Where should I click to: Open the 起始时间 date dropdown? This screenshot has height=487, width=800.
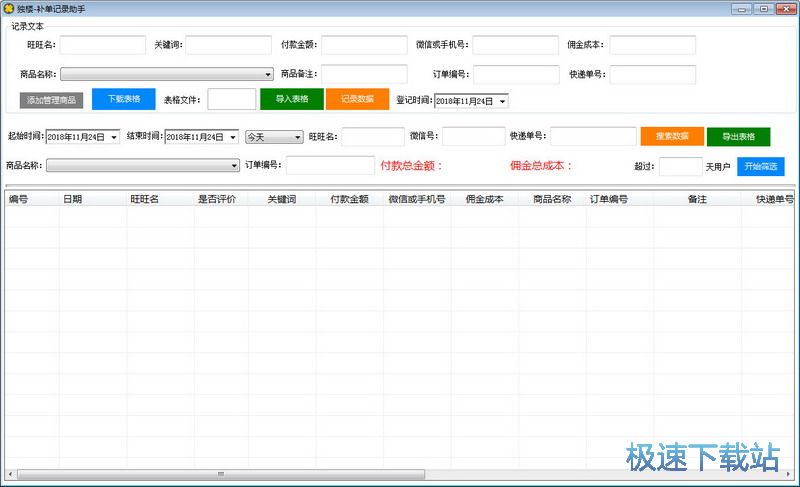(114, 137)
